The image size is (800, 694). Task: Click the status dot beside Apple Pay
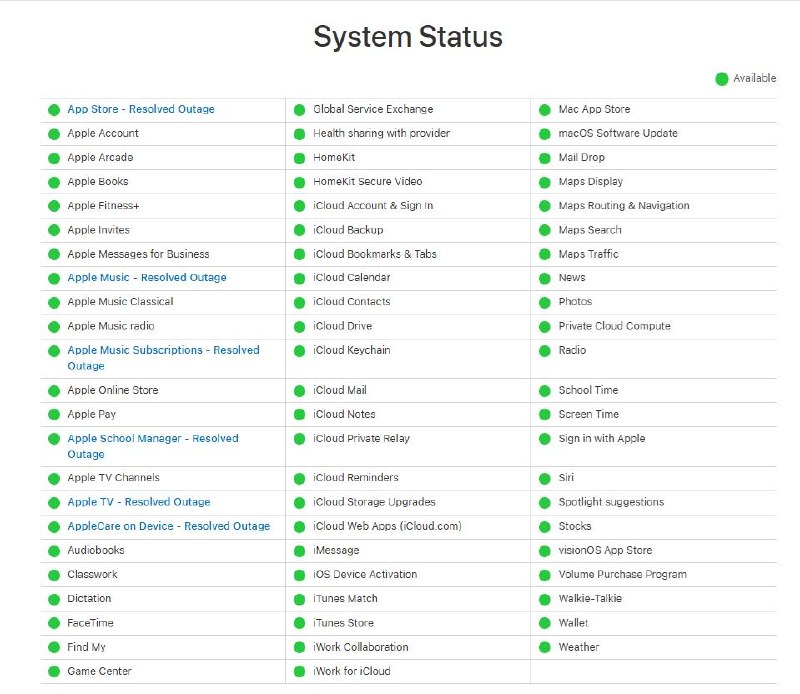pyautogui.click(x=54, y=415)
